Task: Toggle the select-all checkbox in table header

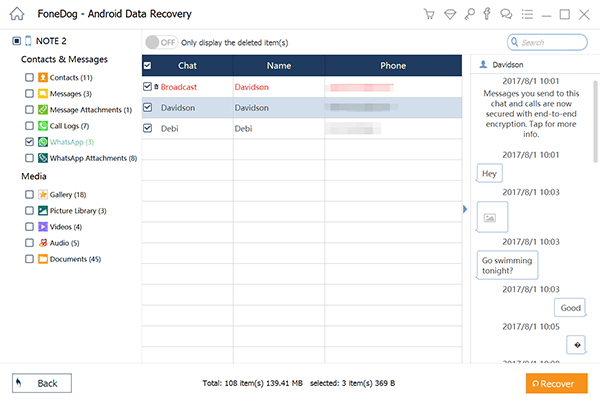Action: pyautogui.click(x=147, y=66)
